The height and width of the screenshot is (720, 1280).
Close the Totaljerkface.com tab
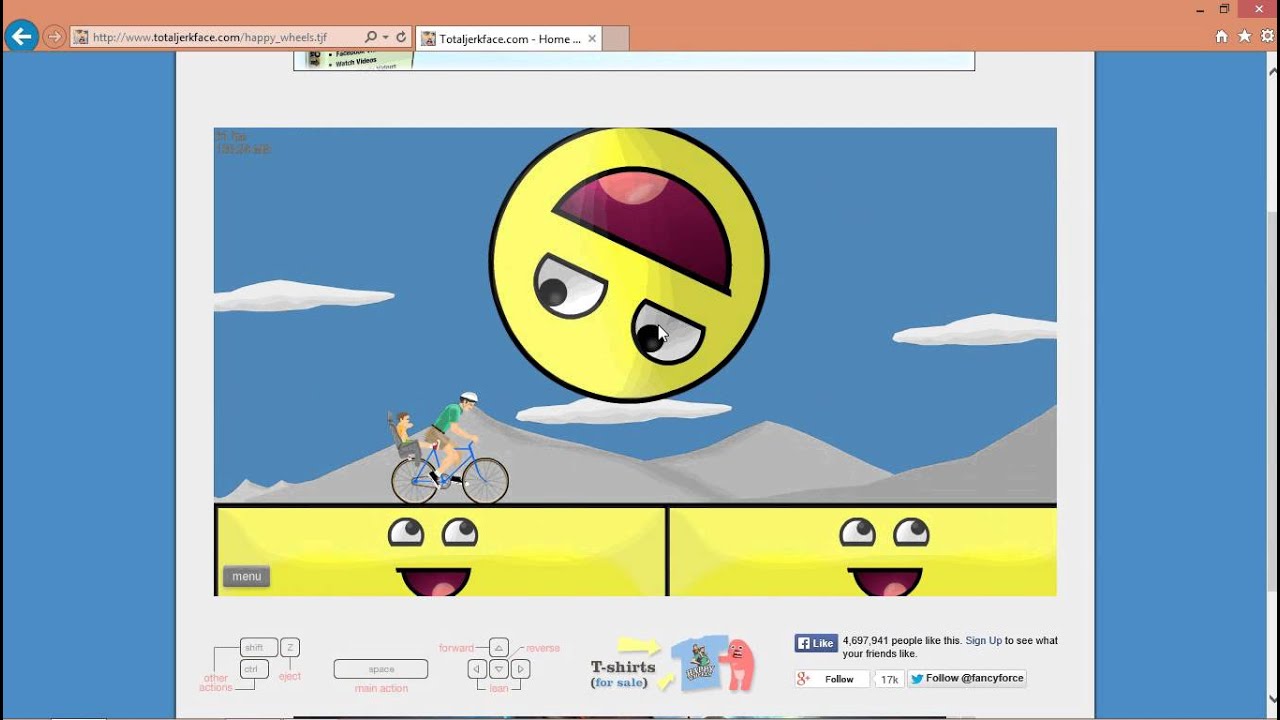[592, 39]
